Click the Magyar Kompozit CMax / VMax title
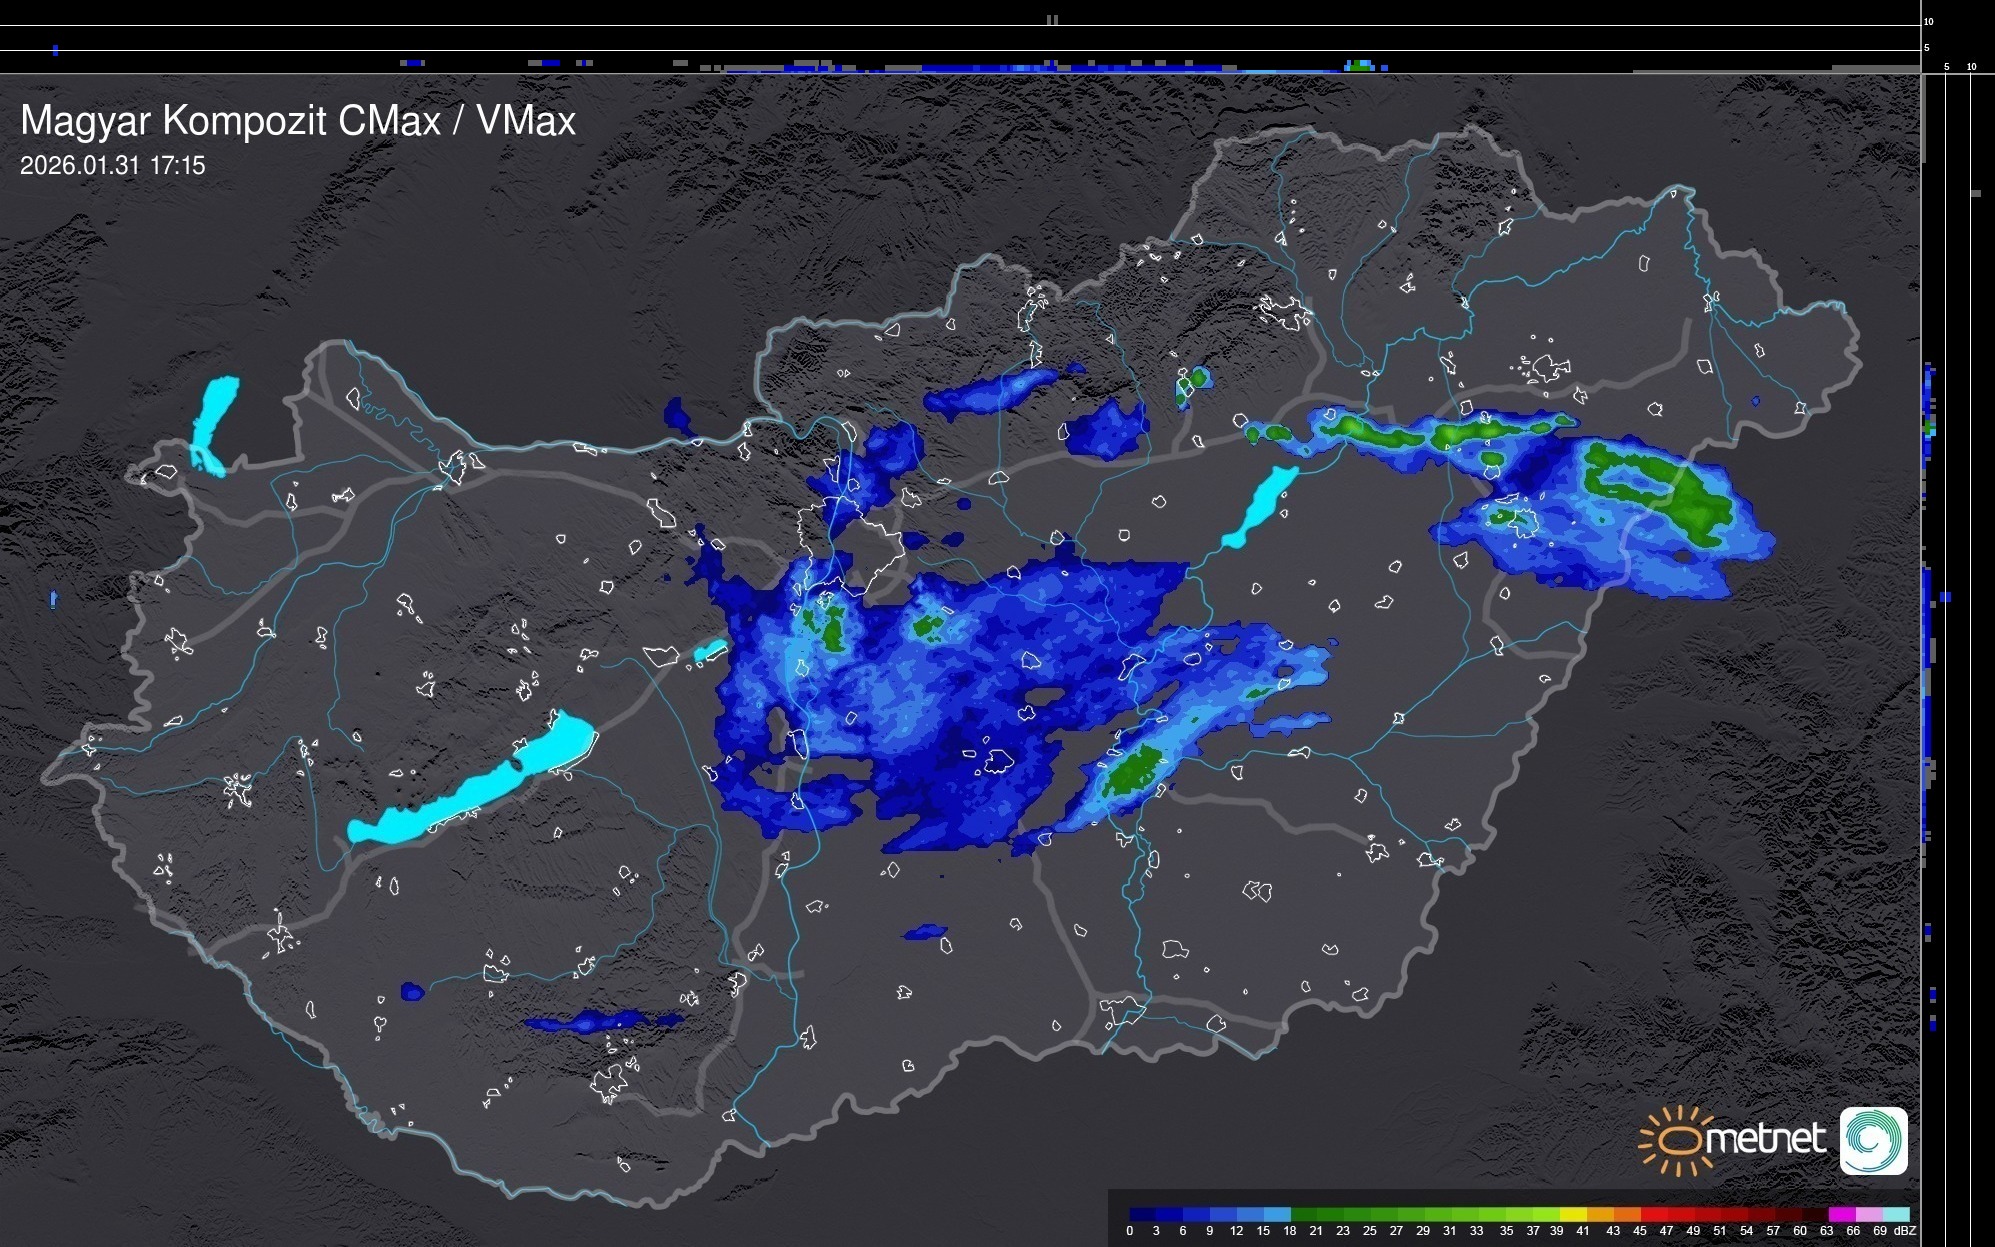 coord(298,121)
